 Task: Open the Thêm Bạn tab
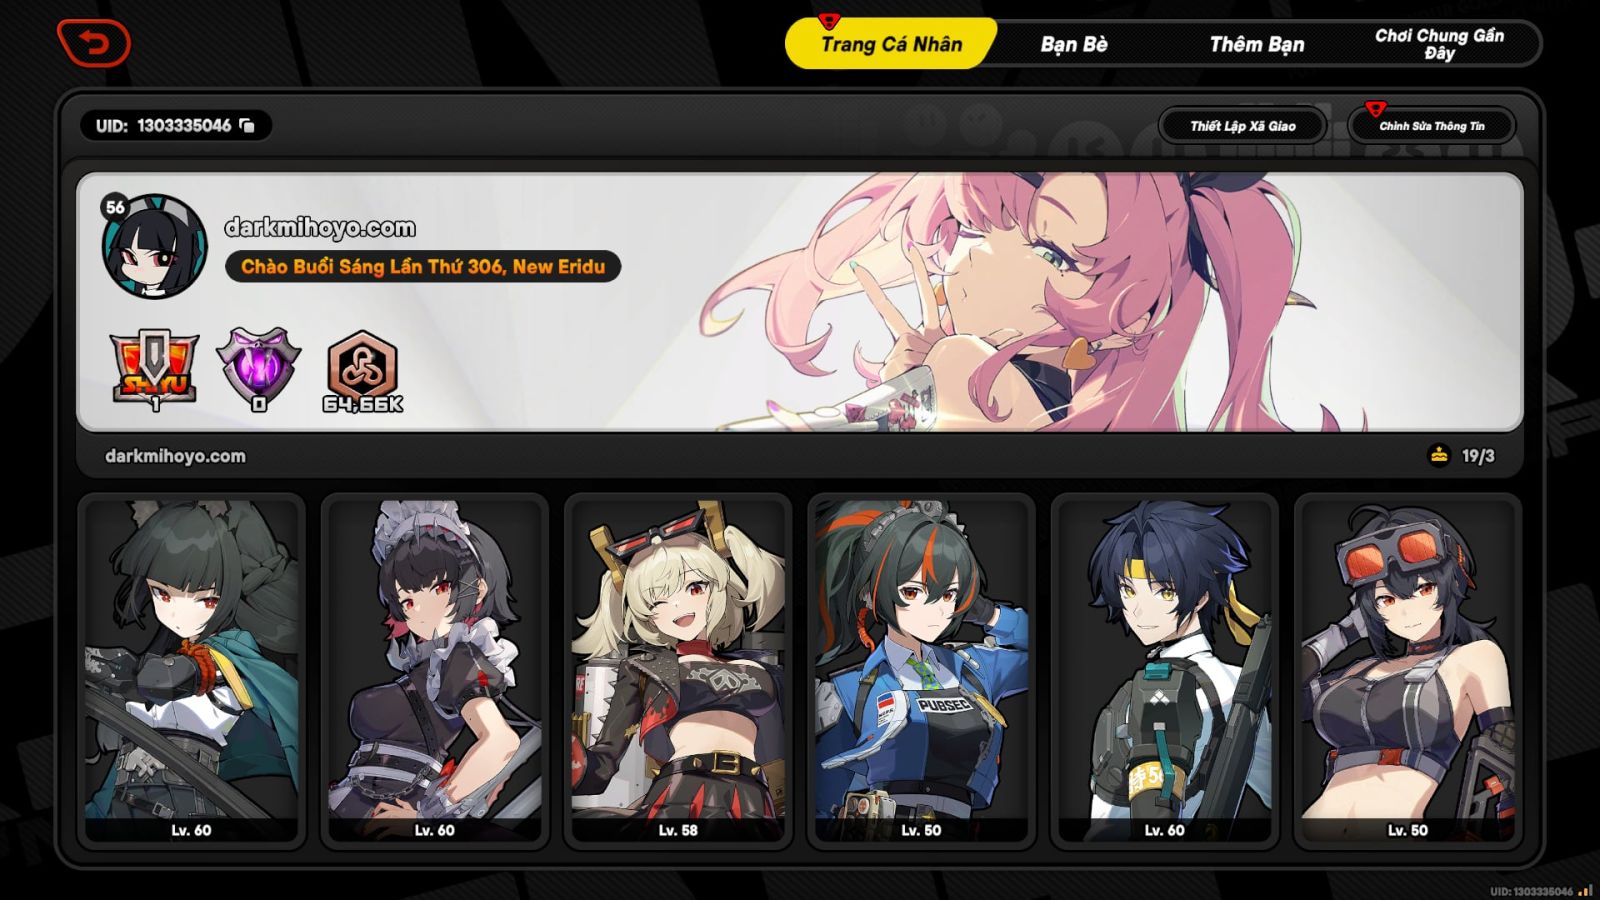[x=1257, y=44]
